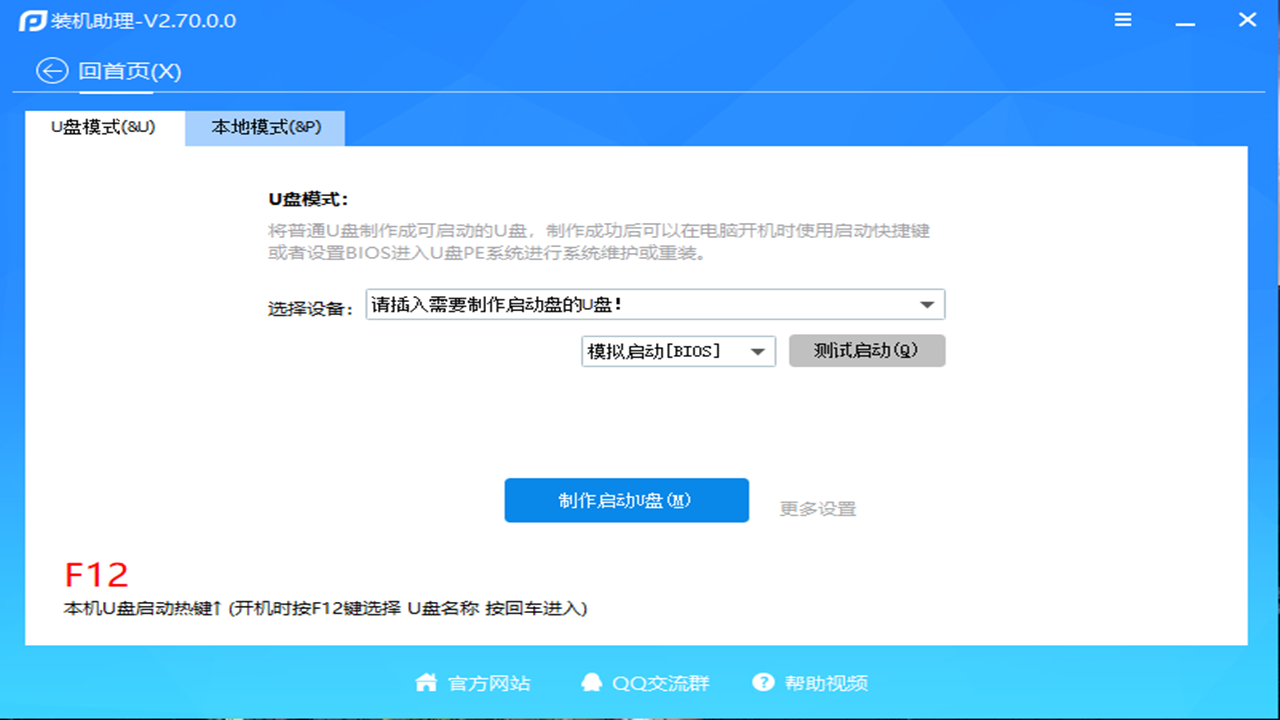
Task: Click the question mark icon beside 帮助视频
Action: pos(764,682)
